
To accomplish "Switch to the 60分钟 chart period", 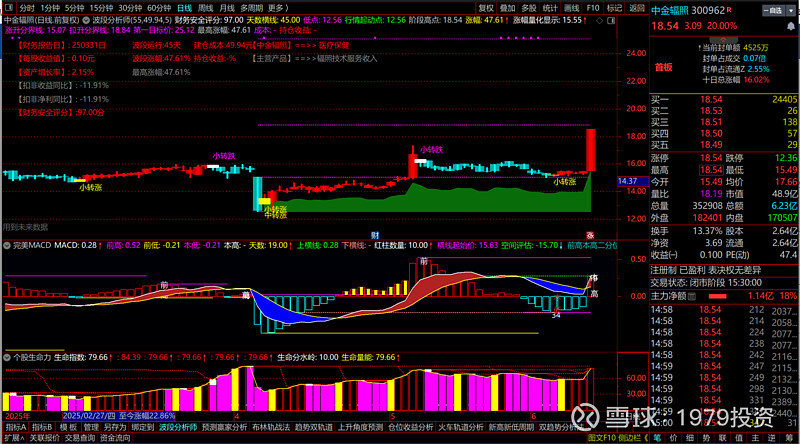I will click(x=159, y=8).
